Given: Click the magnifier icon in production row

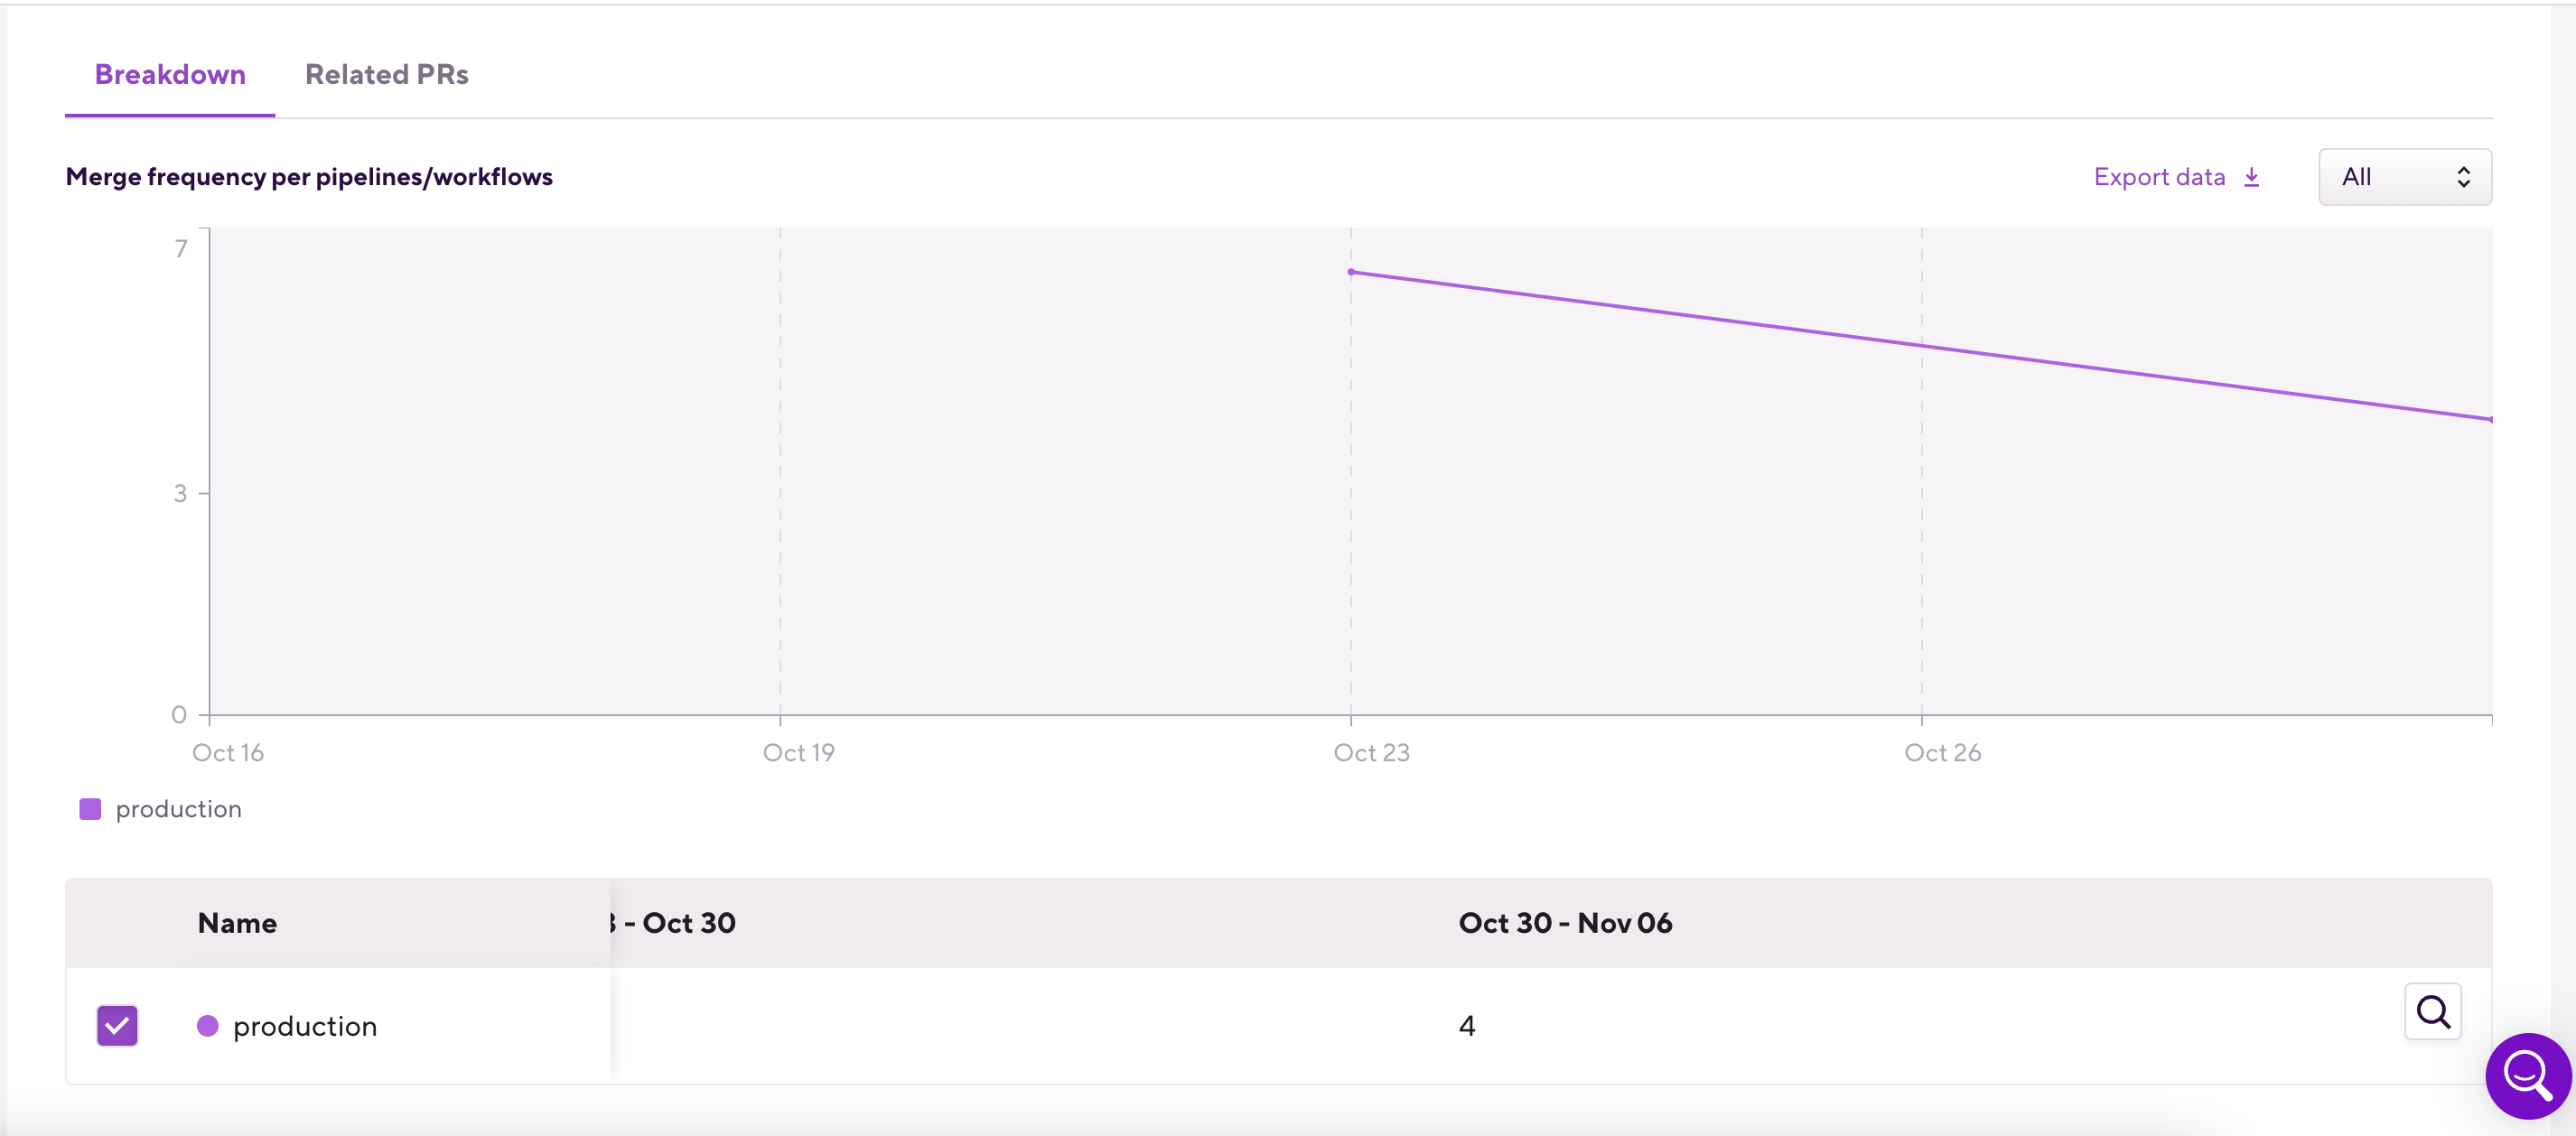Looking at the screenshot, I should [x=2432, y=1012].
